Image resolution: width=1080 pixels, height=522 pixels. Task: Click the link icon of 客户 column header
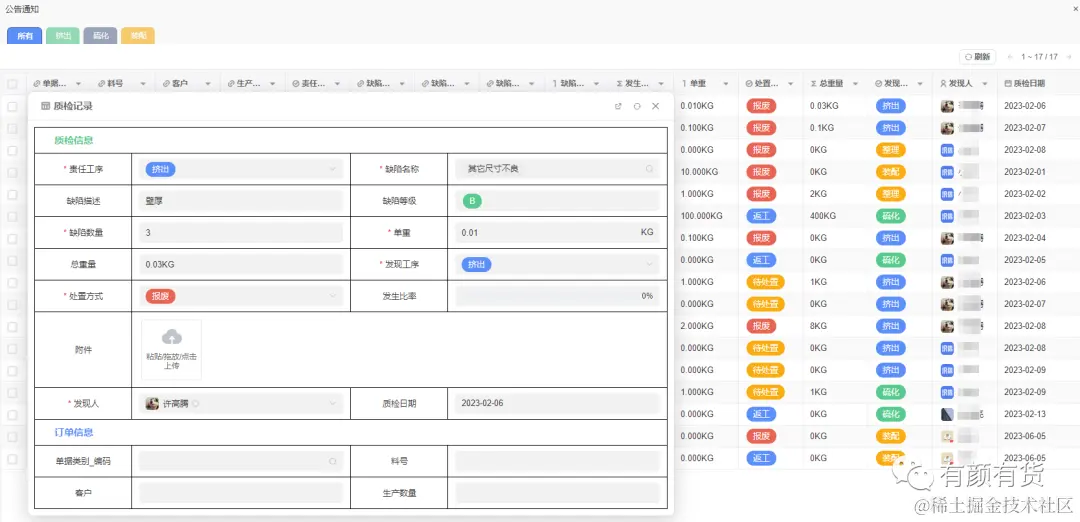[166, 83]
